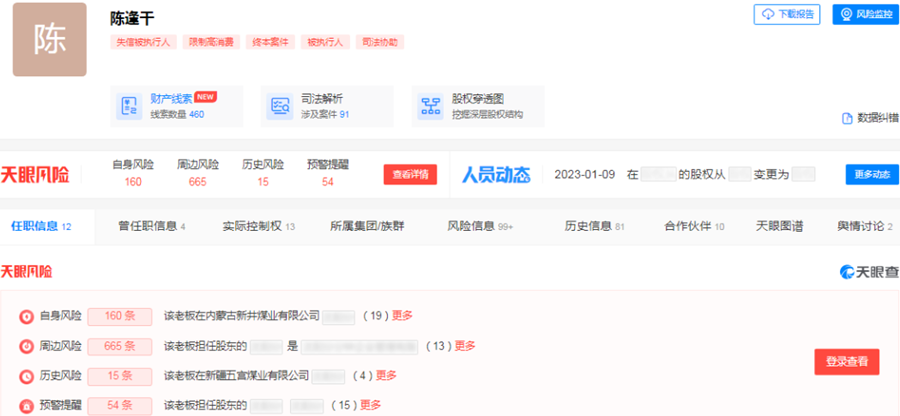Open the 财产线索 card
This screenshot has height=416, width=900.
177,106
